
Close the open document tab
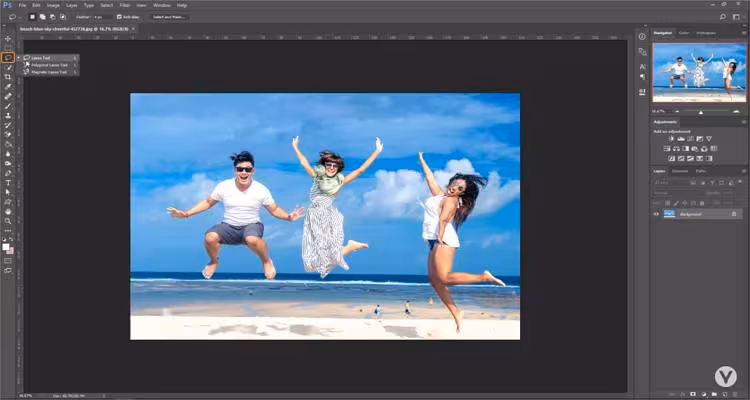[133, 29]
